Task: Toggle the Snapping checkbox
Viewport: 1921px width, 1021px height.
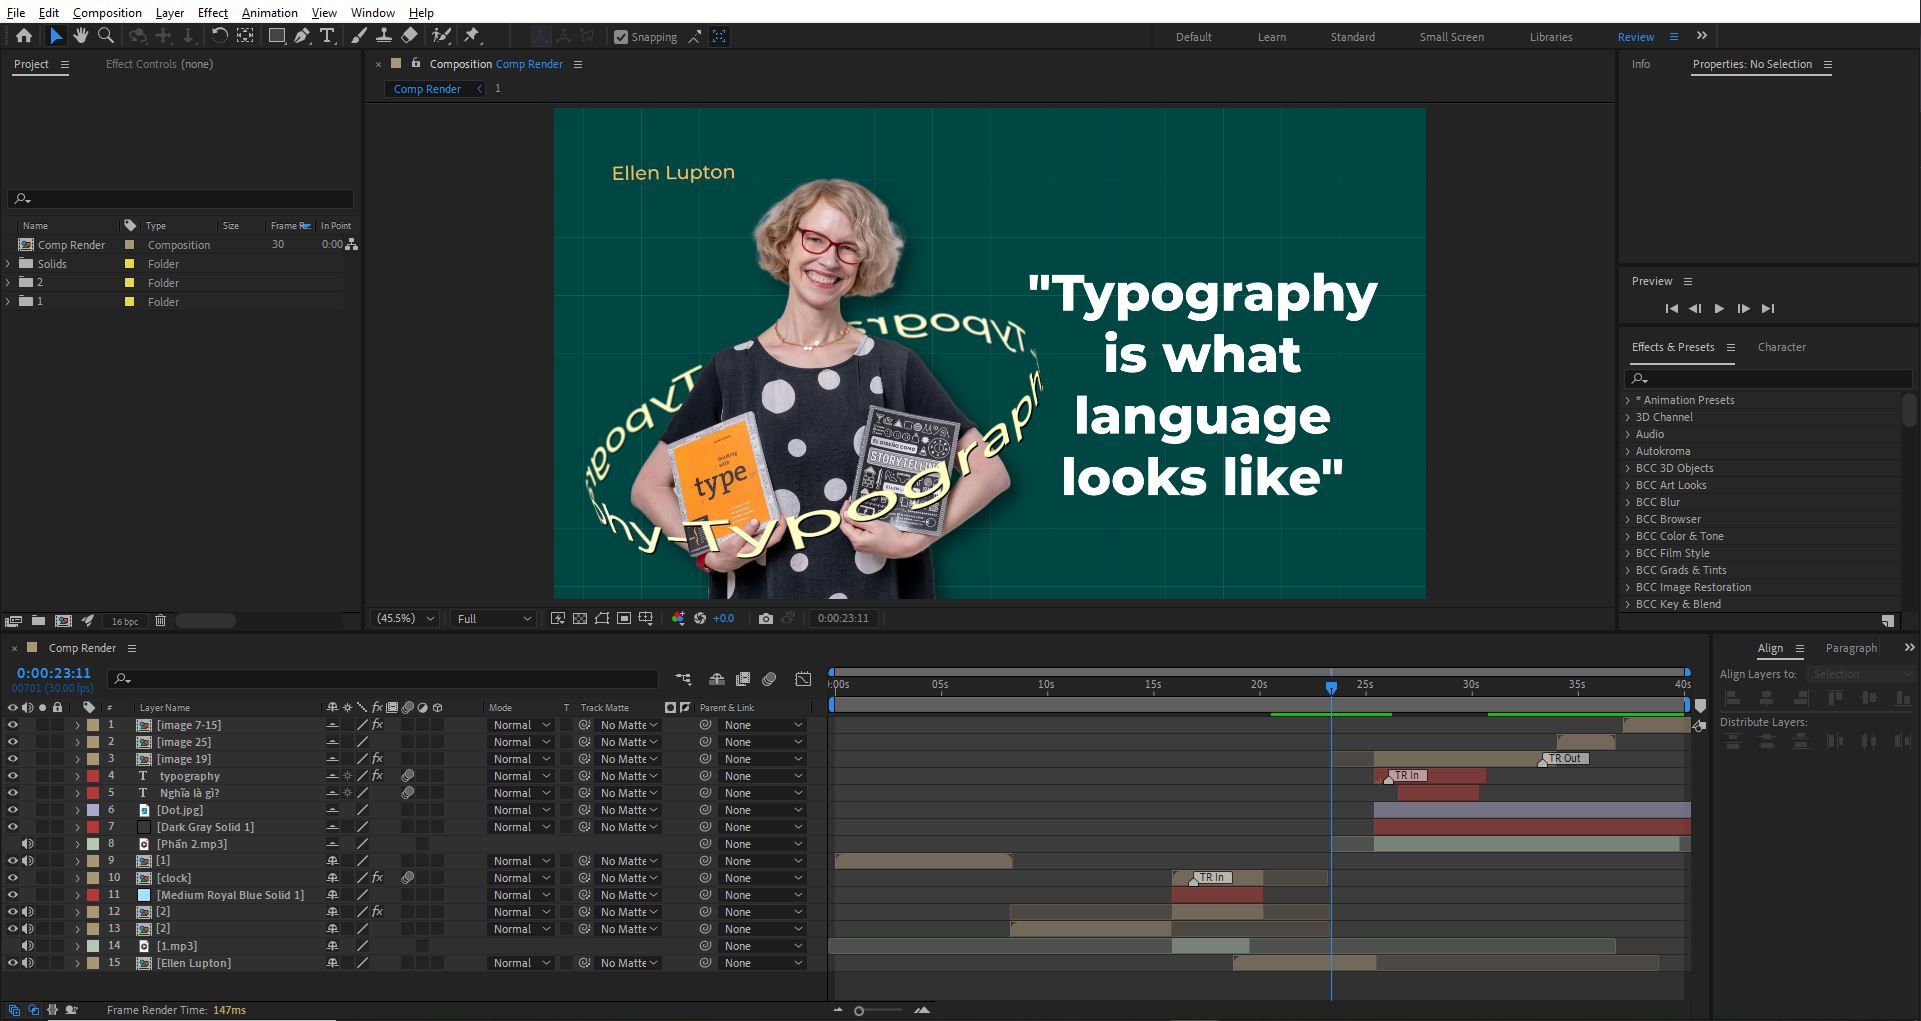Action: [x=621, y=37]
